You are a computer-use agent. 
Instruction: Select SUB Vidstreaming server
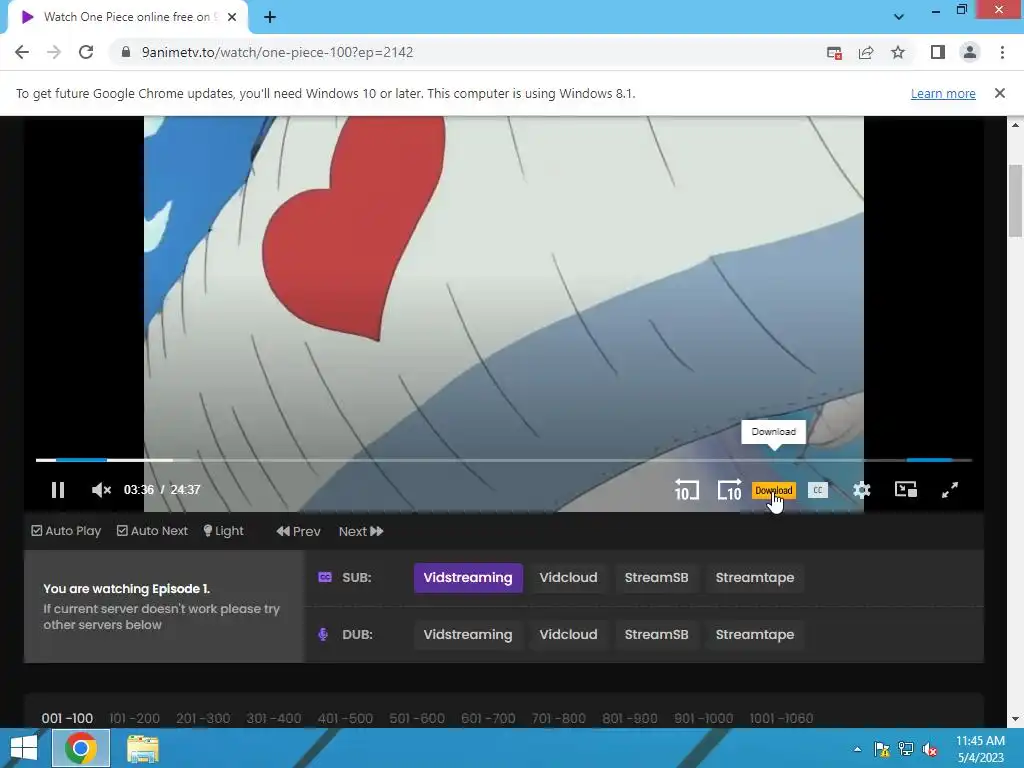[x=468, y=578]
